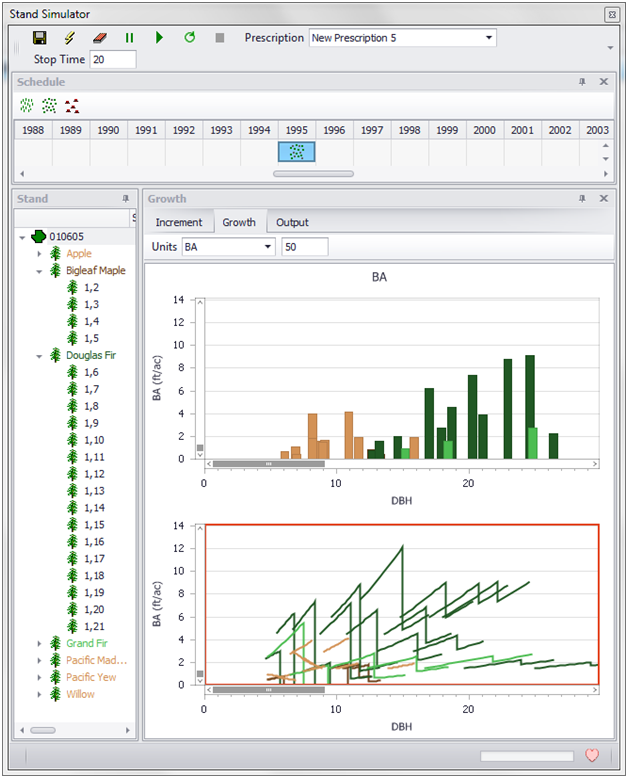Switch to the Growth tab
Screen dimensions: 628x778
(239, 222)
